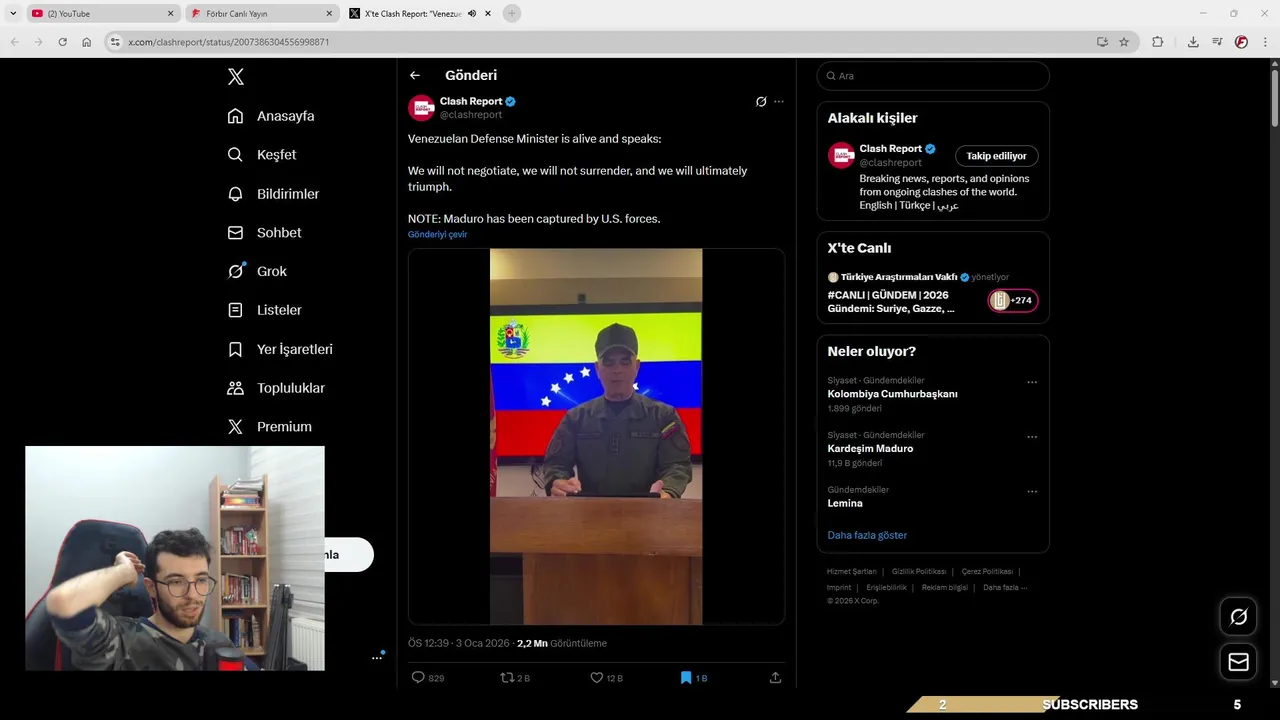Open Kardeşim Maduro trend
Viewport: 1280px width, 720px height.
click(x=870, y=449)
